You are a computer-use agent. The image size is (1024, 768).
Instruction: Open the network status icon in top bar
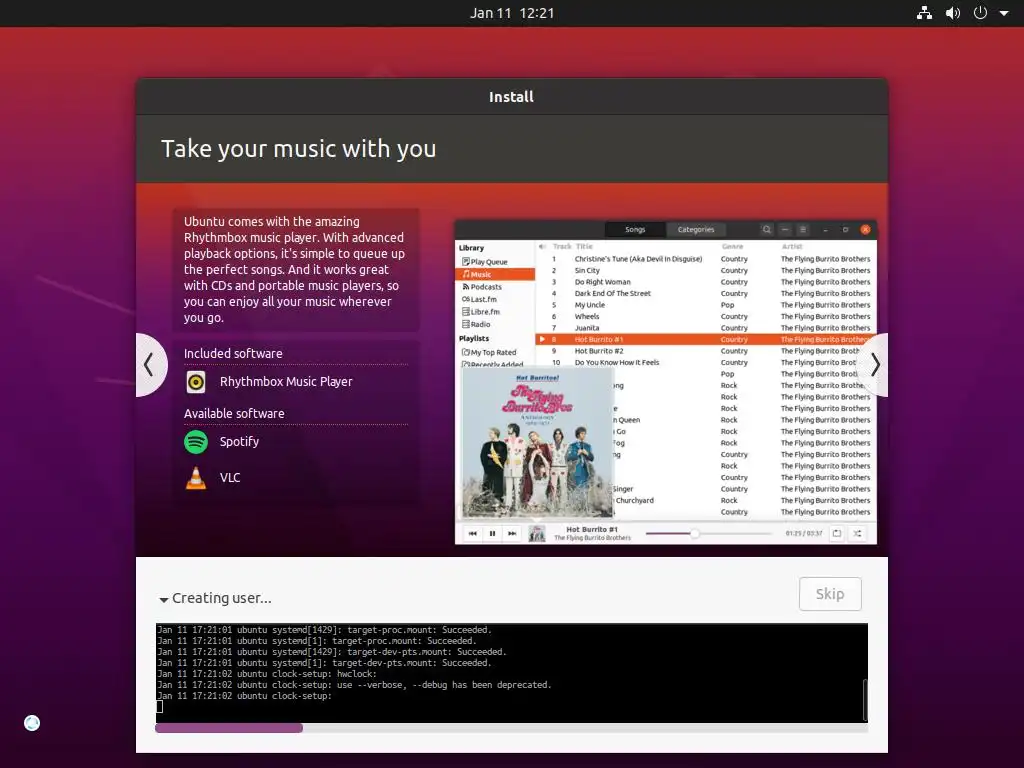coord(924,13)
